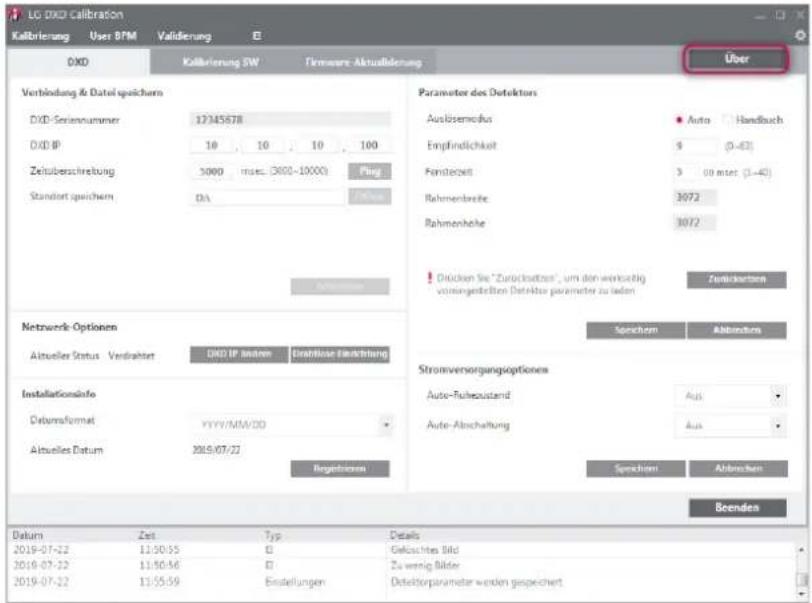Click the Zeitüberschreitung value field

(x=212, y=171)
